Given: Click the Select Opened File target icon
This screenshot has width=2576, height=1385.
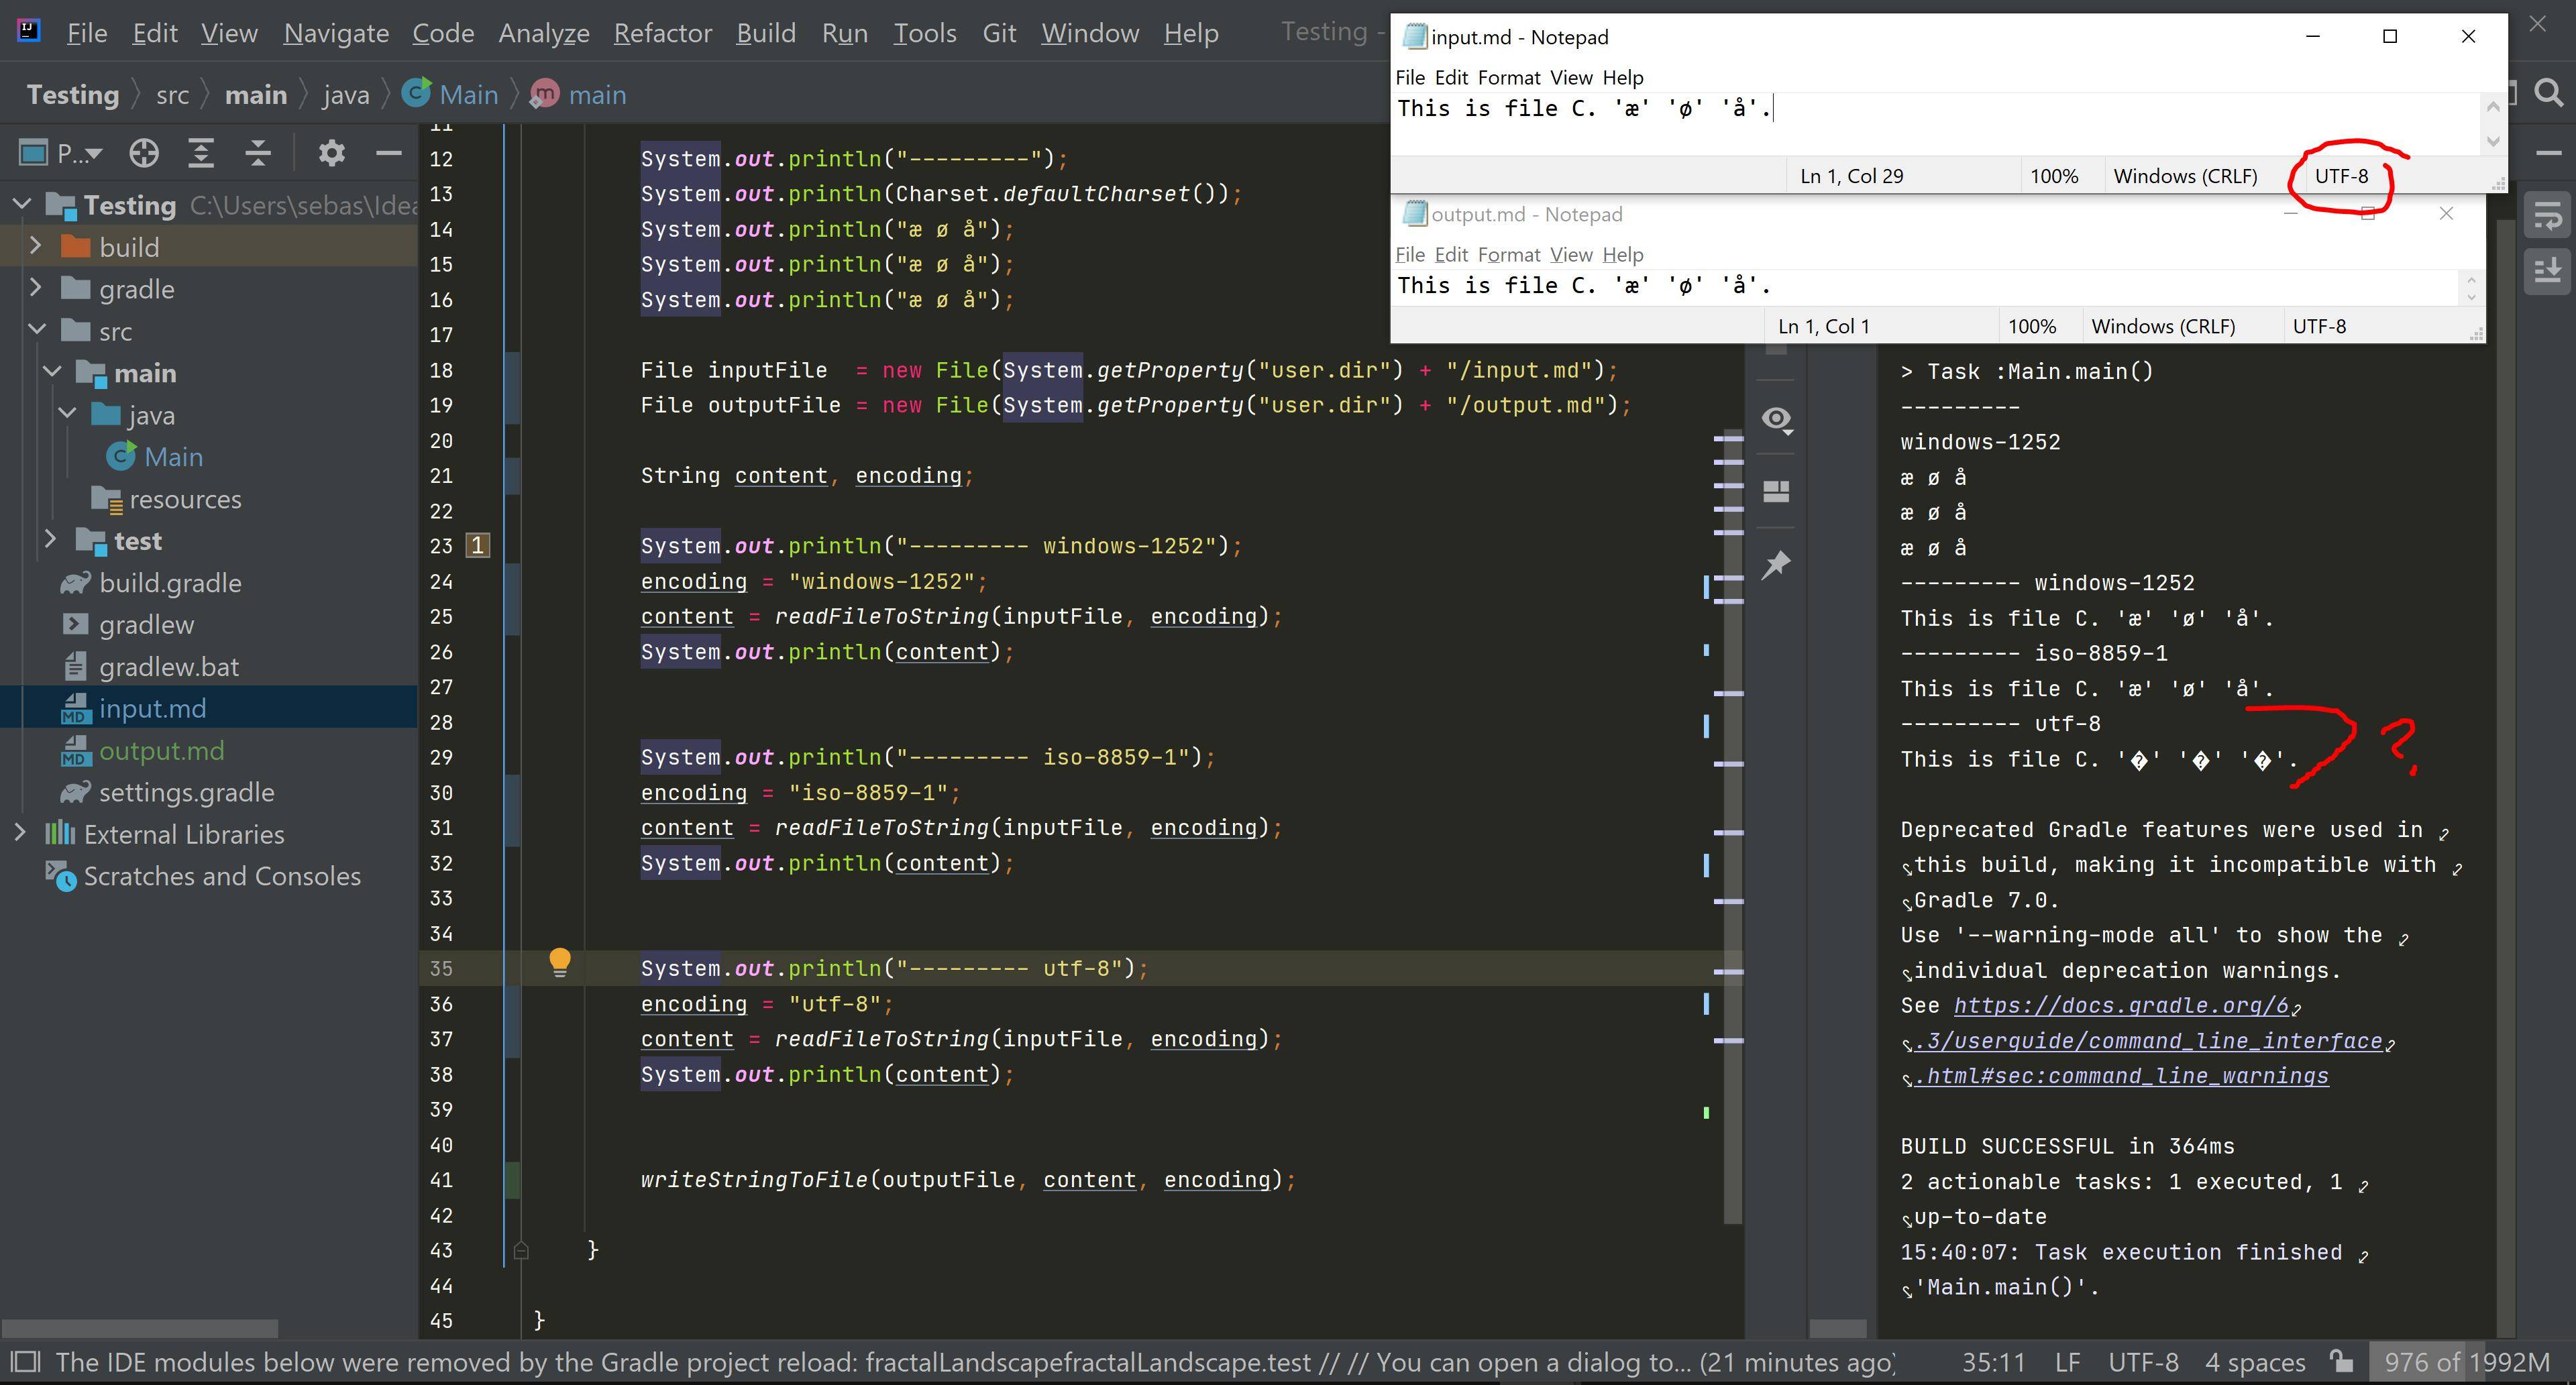Looking at the screenshot, I should [144, 153].
